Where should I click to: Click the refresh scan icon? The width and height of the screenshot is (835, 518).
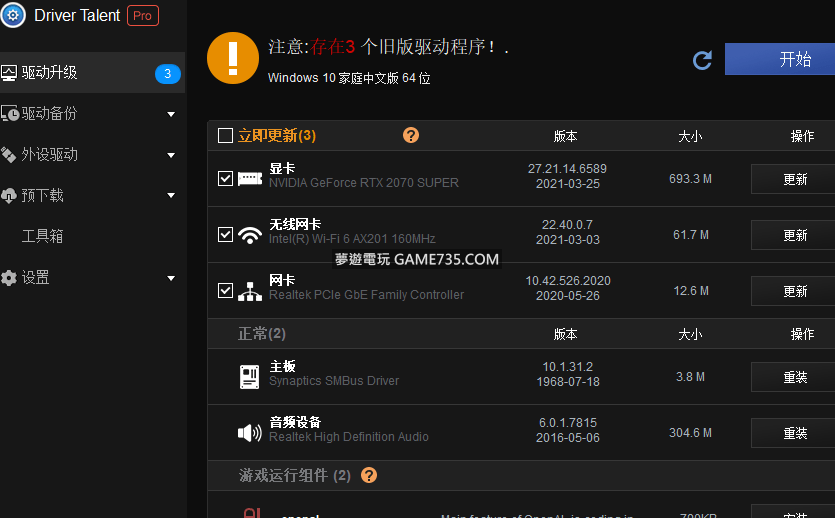point(702,60)
